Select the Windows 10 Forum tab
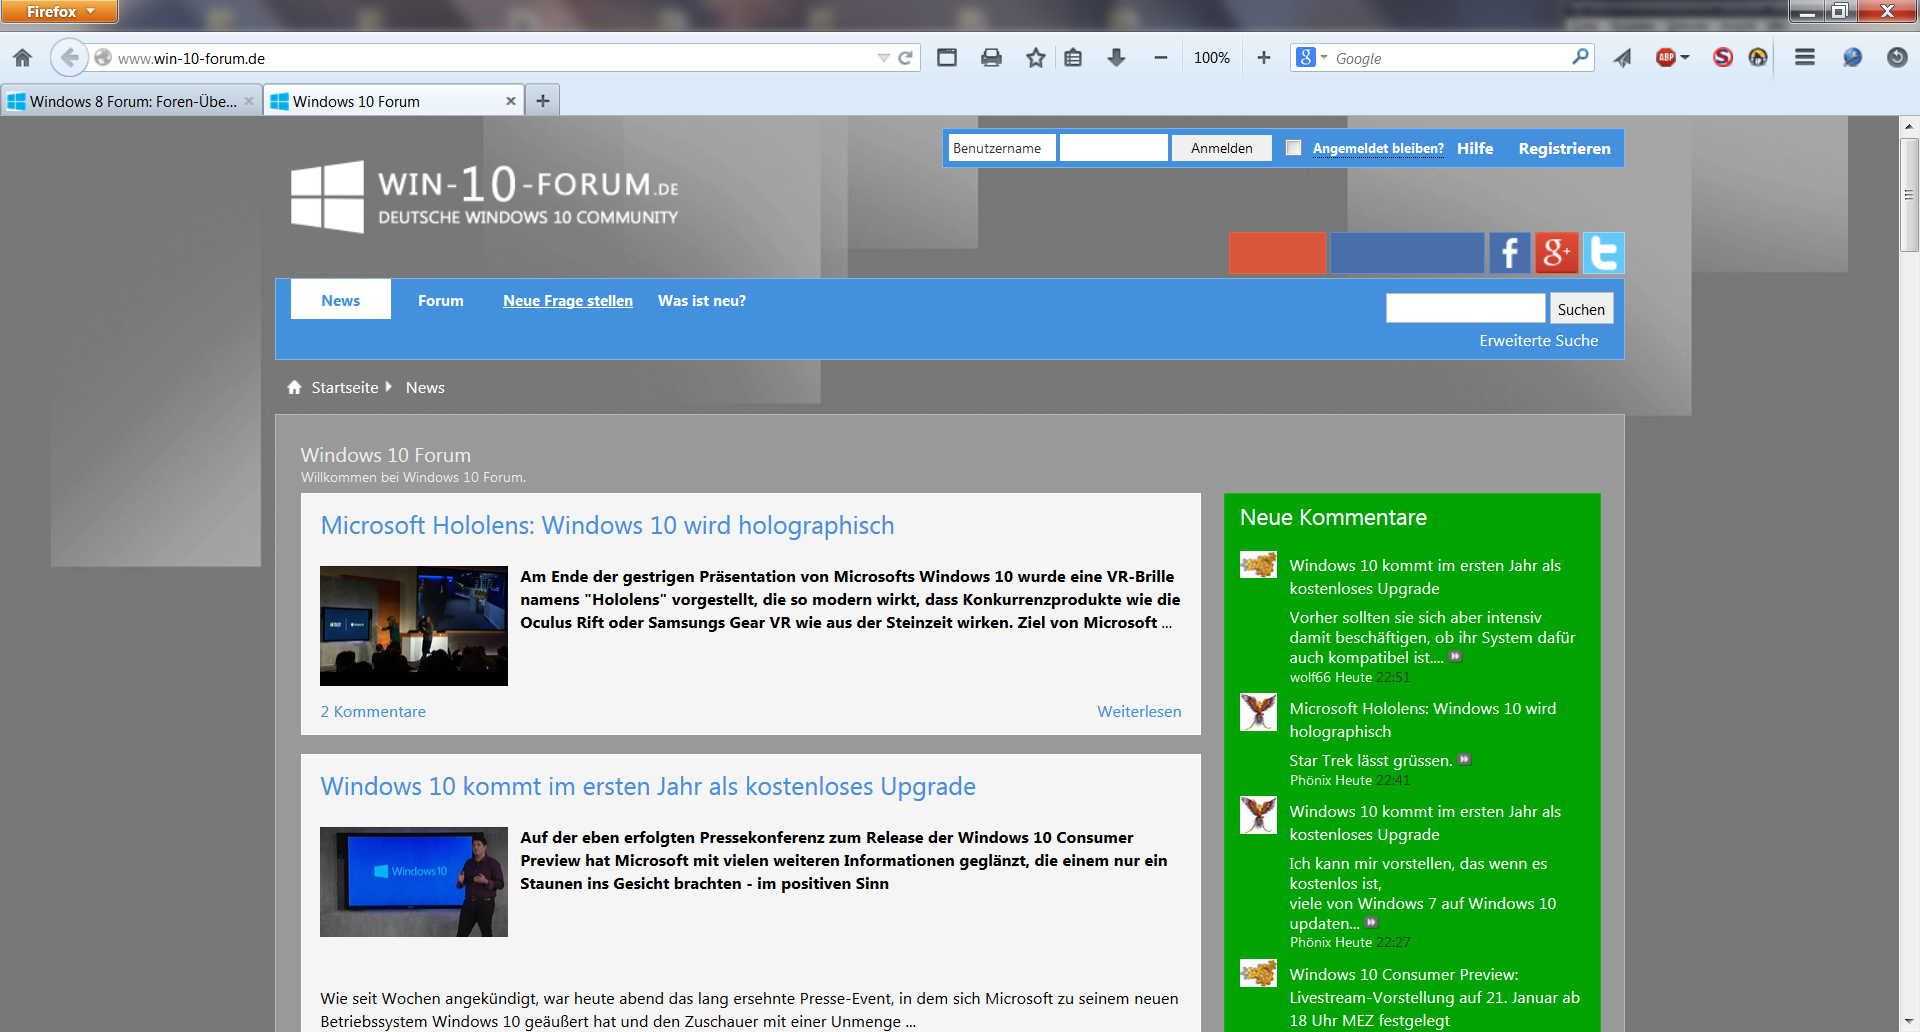1920x1032 pixels. [x=394, y=101]
